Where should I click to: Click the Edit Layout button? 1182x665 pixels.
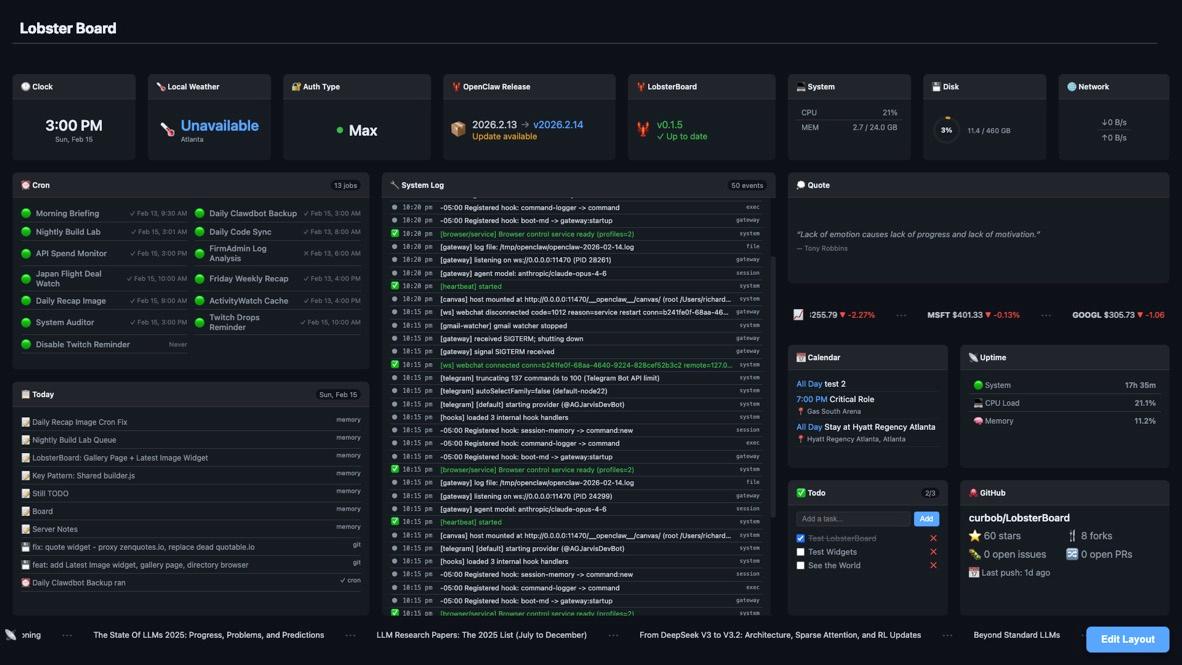click(1127, 639)
